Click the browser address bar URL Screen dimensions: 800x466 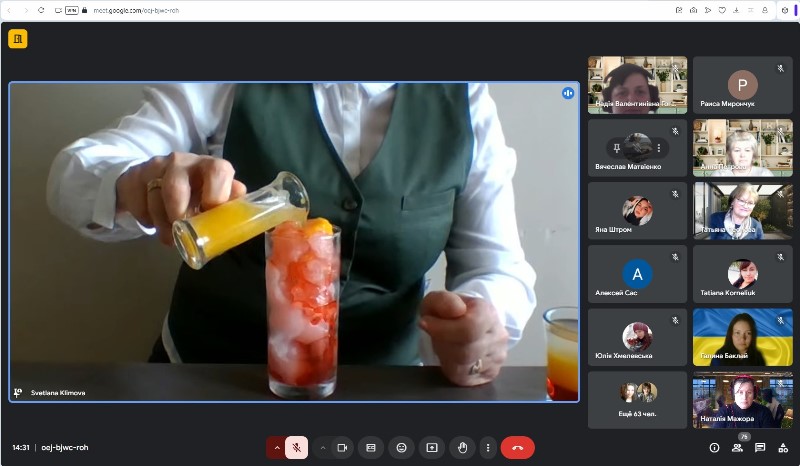tap(136, 10)
